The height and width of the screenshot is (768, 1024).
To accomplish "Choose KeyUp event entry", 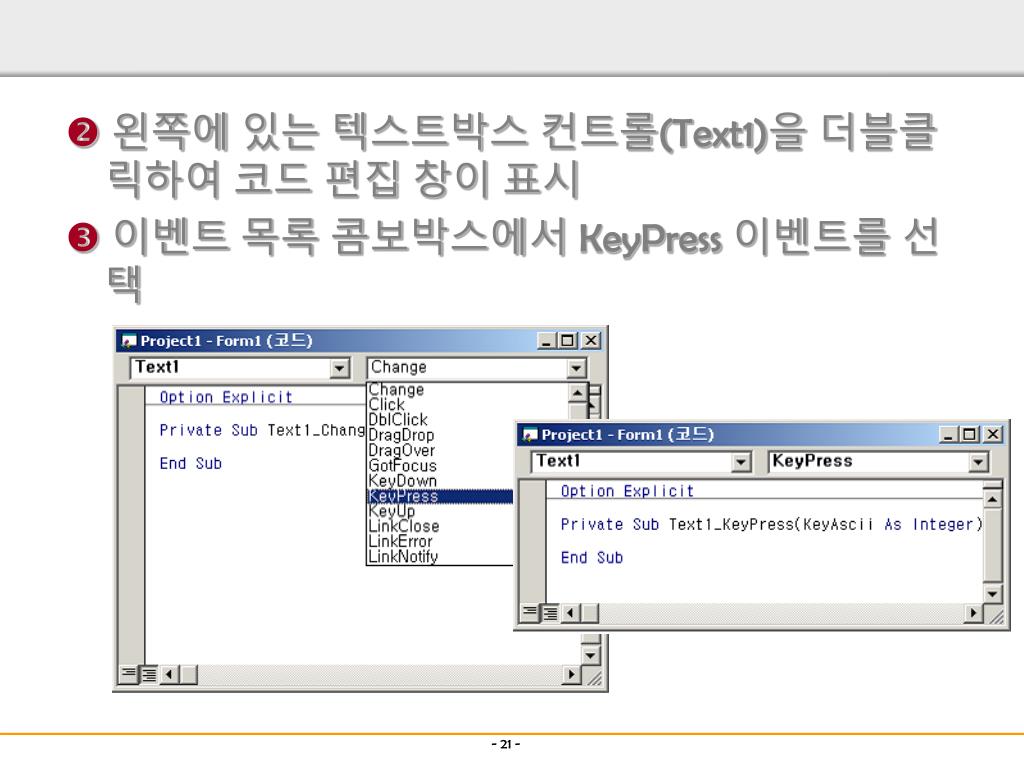I will click(x=392, y=511).
